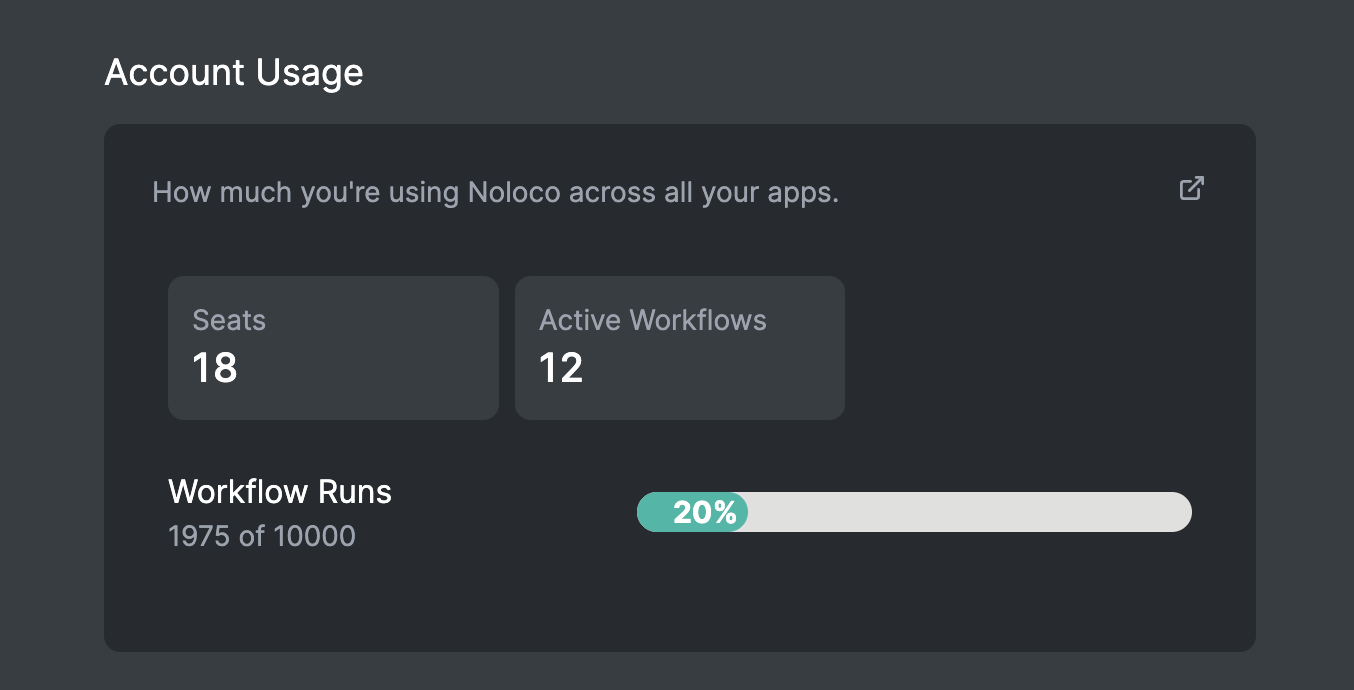This screenshot has height=690, width=1354.
Task: Click the "Account Usage" heading
Action: [234, 73]
